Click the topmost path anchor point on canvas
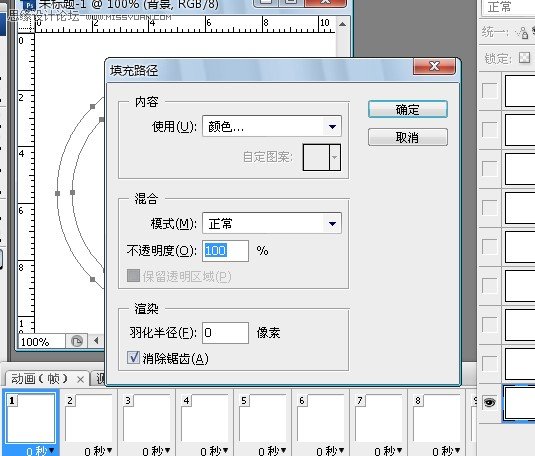 (92, 107)
